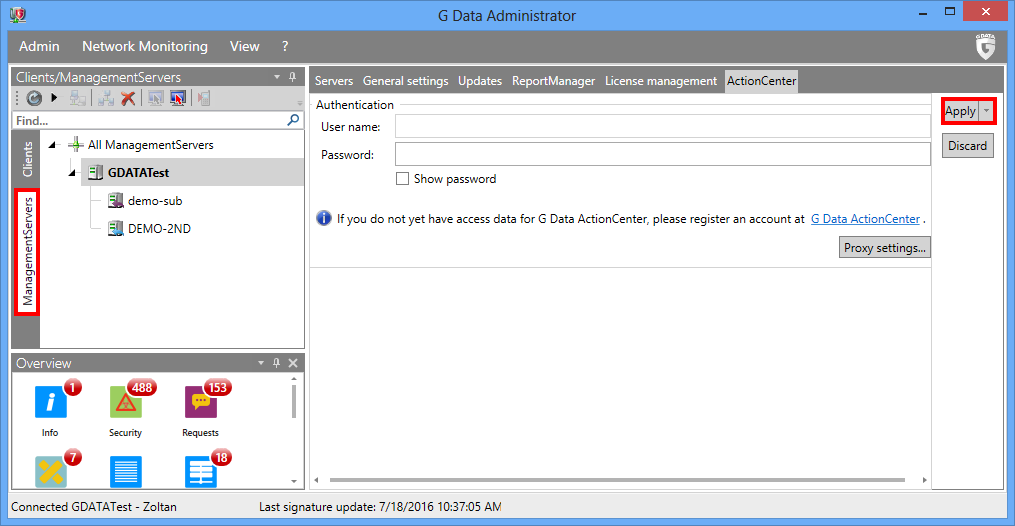
Task: Pin the Overview panel
Action: [276, 363]
